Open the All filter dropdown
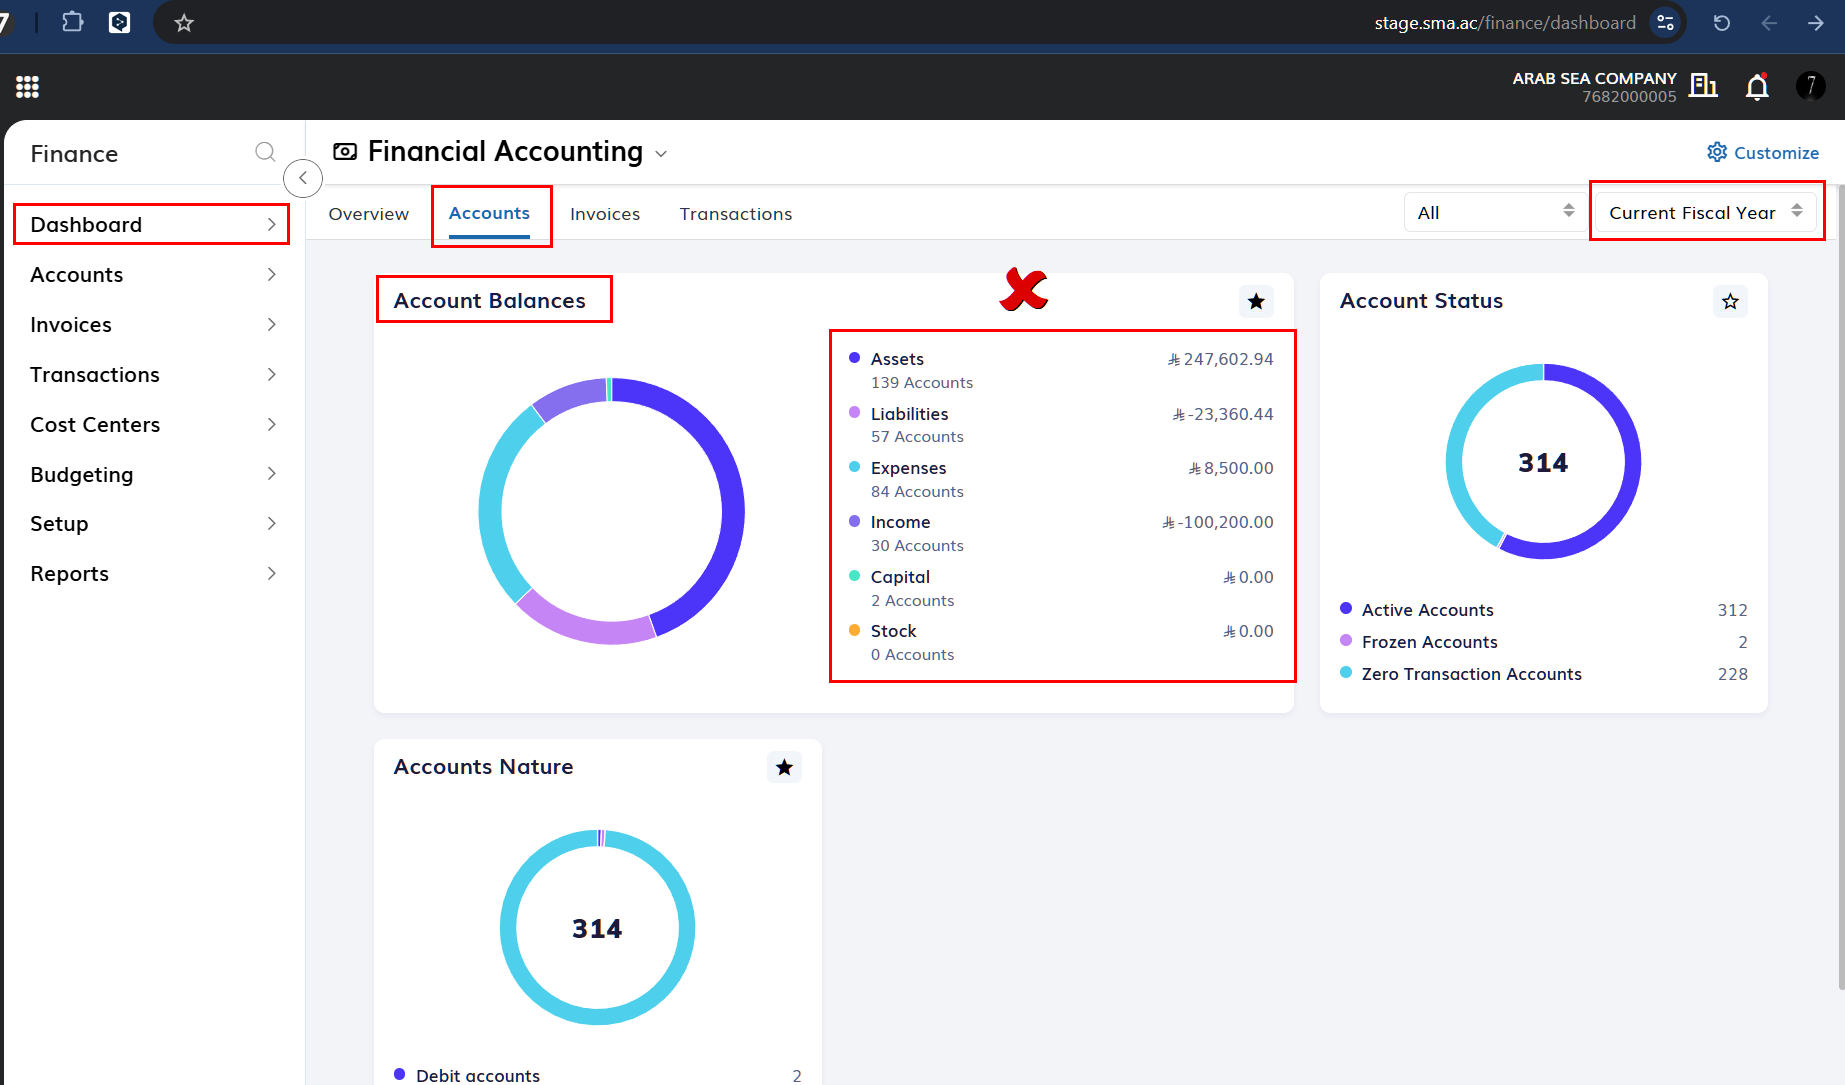Image resolution: width=1845 pixels, height=1085 pixels. (x=1494, y=212)
